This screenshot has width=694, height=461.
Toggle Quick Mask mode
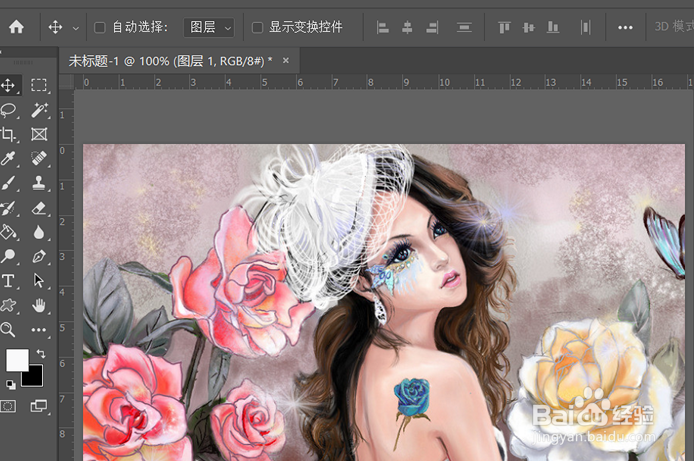pyautogui.click(x=8, y=406)
